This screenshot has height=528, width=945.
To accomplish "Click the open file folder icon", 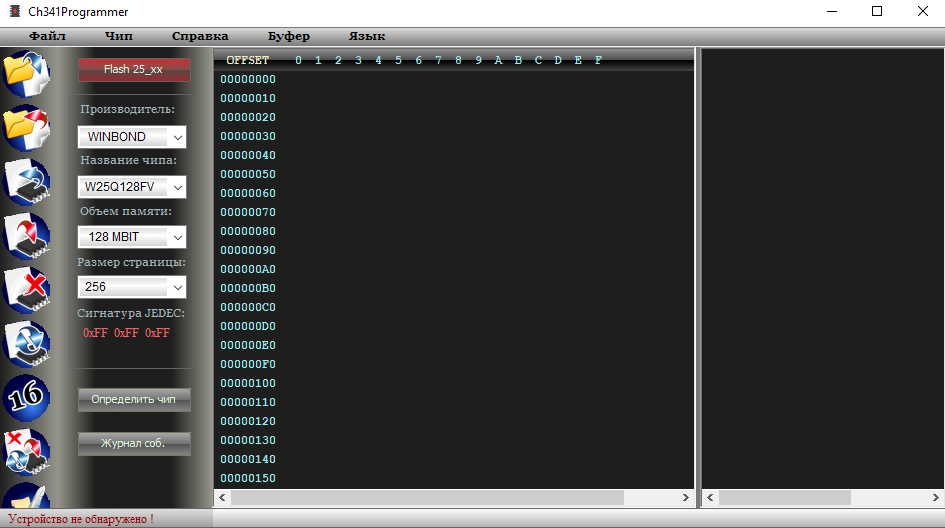I will tap(26, 74).
